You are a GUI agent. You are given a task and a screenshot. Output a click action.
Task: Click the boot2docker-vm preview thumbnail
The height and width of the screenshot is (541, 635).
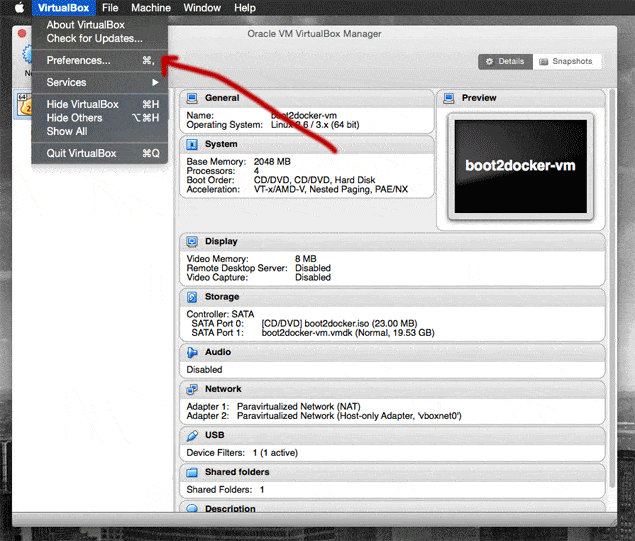point(520,166)
